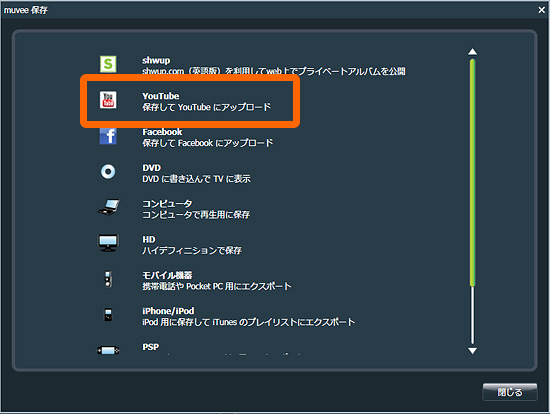Click the HD monitor icon

(x=108, y=243)
